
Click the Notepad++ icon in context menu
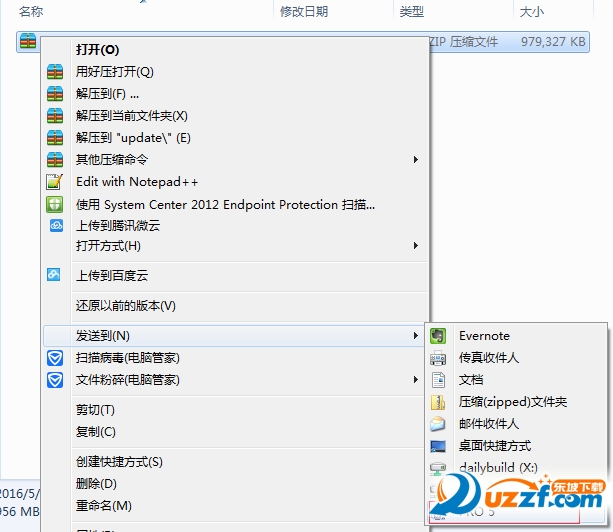coord(55,182)
